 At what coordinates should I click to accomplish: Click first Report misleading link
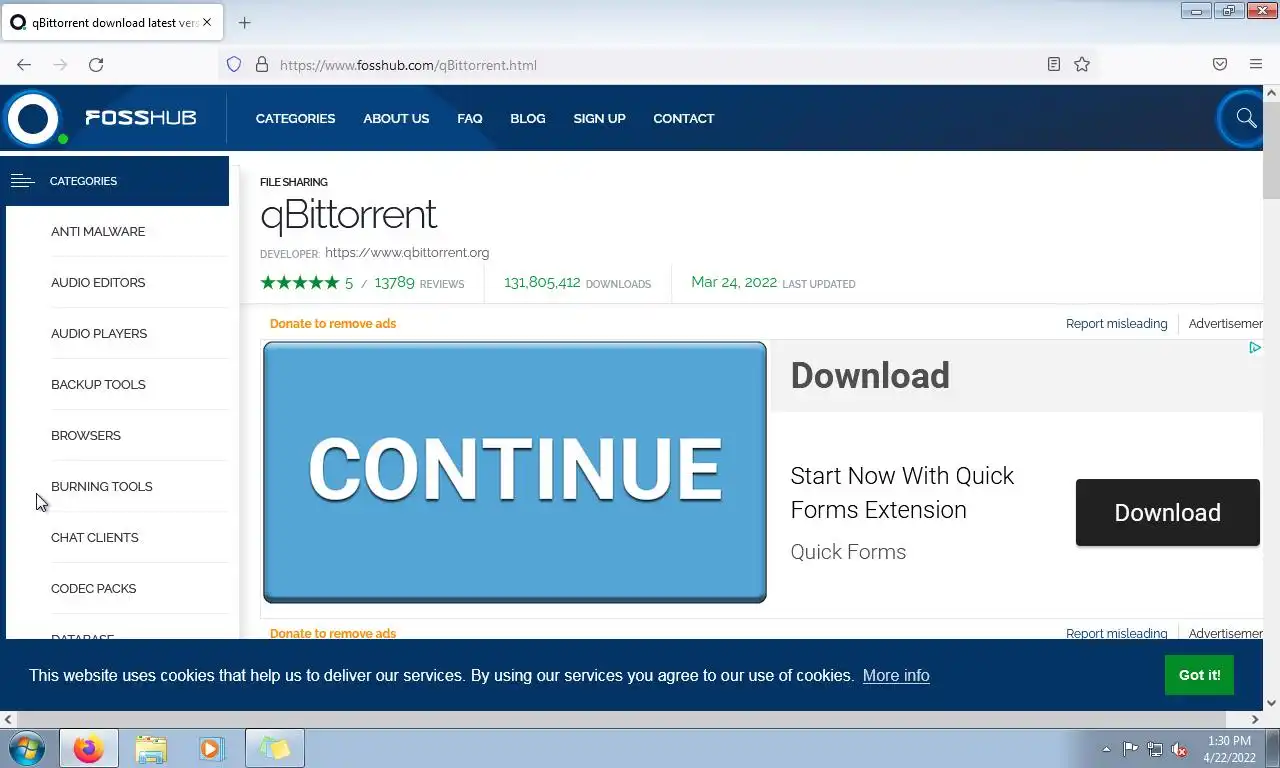pyautogui.click(x=1116, y=323)
